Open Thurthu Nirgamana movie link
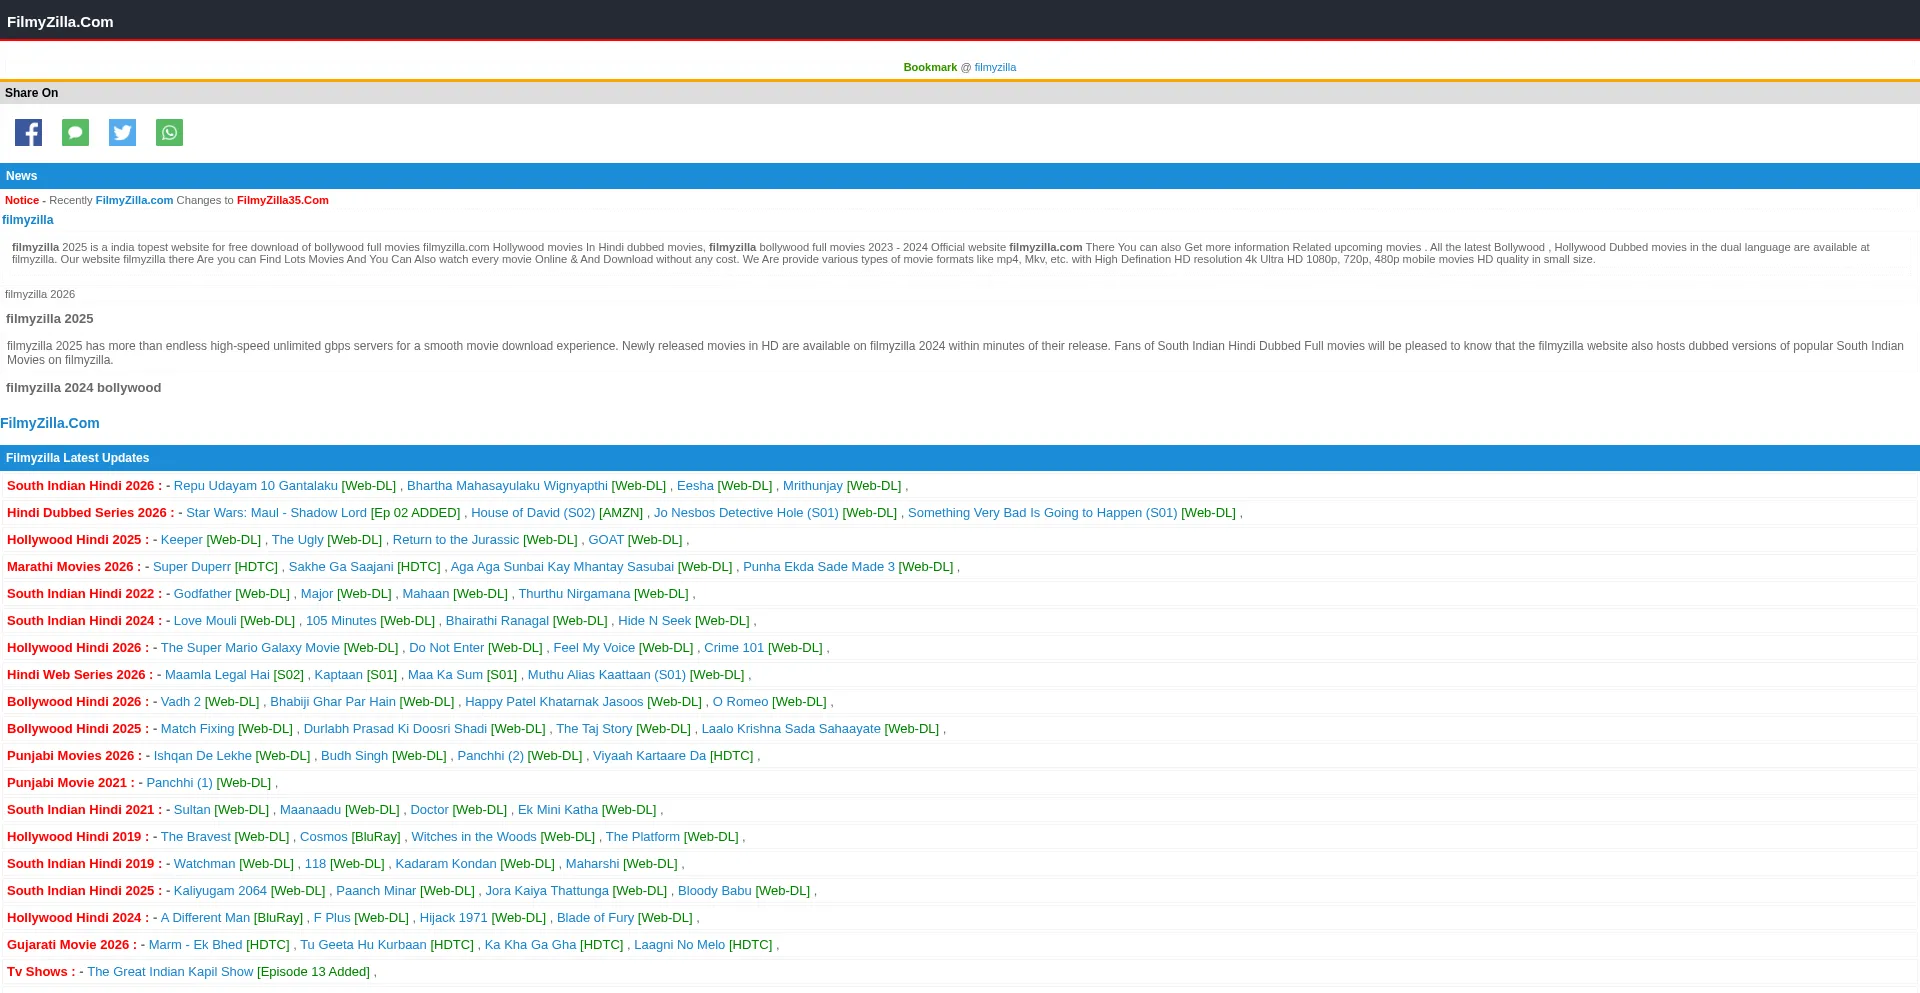This screenshot has width=1920, height=993. [x=574, y=594]
